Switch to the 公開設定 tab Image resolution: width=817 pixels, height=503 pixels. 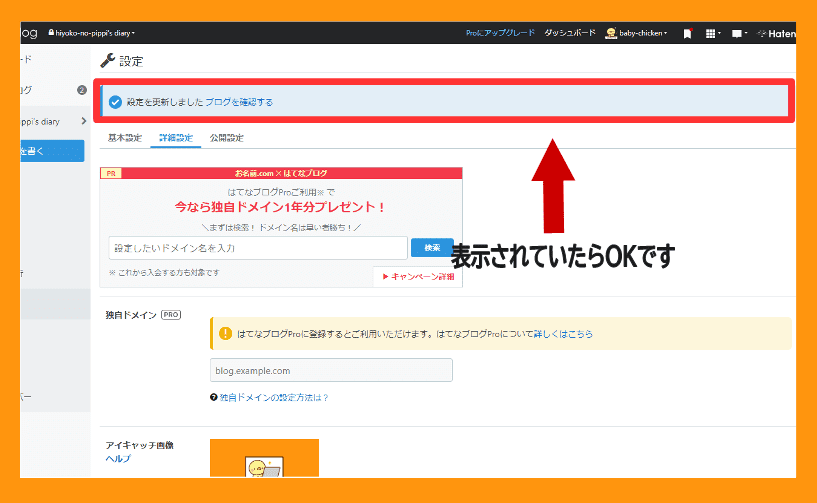[x=227, y=138]
